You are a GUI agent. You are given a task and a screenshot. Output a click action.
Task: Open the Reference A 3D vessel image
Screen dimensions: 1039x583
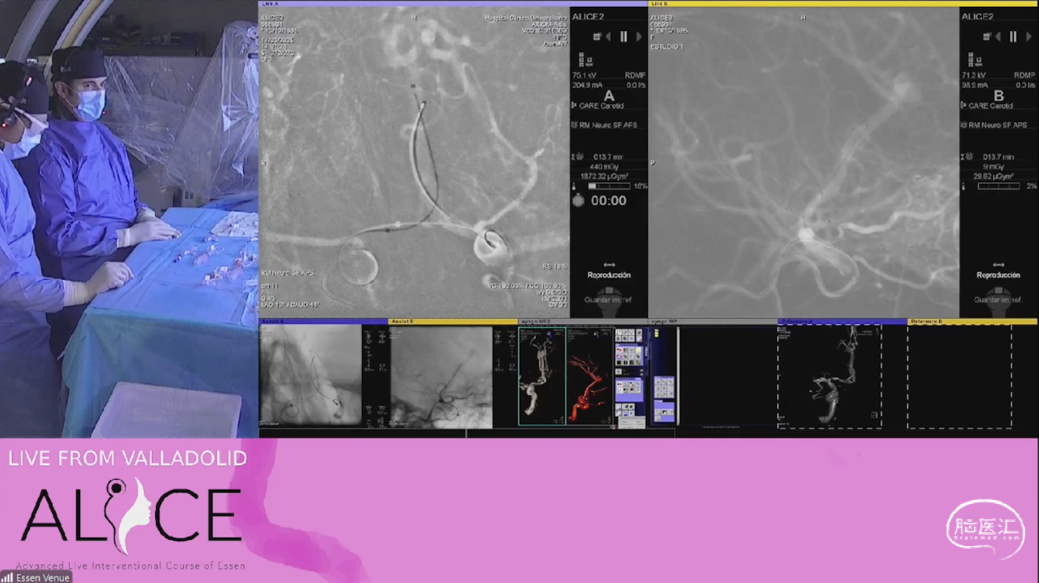click(830, 376)
